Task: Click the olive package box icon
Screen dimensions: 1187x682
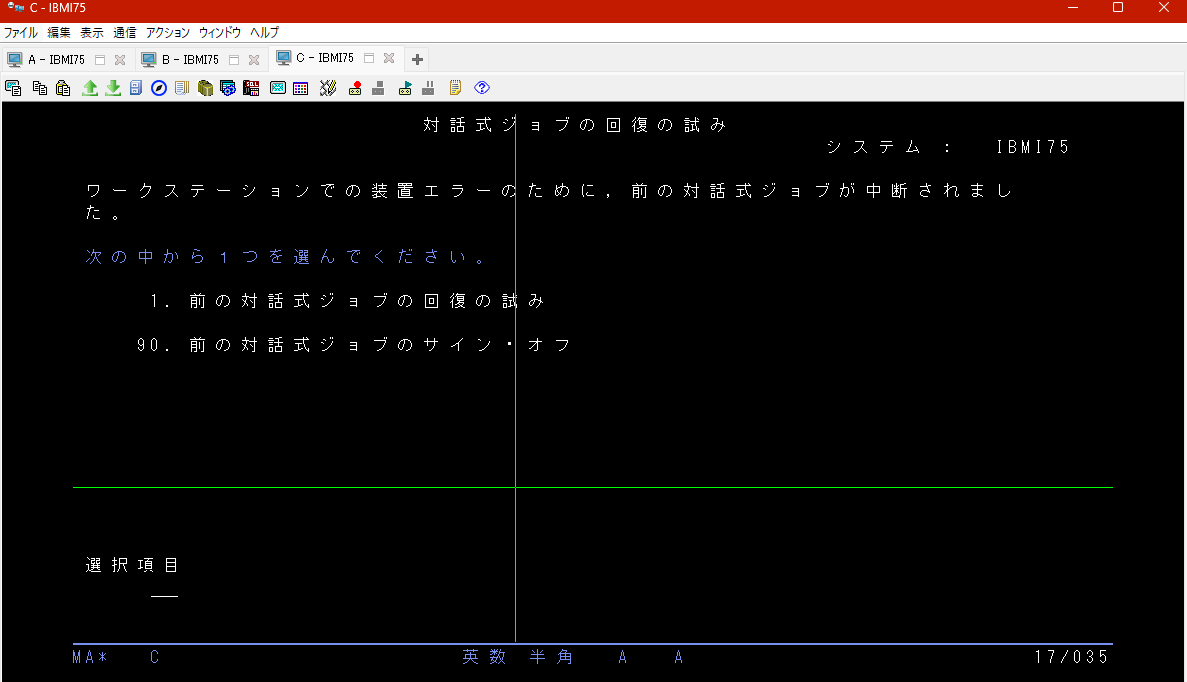Action: pyautogui.click(x=205, y=88)
